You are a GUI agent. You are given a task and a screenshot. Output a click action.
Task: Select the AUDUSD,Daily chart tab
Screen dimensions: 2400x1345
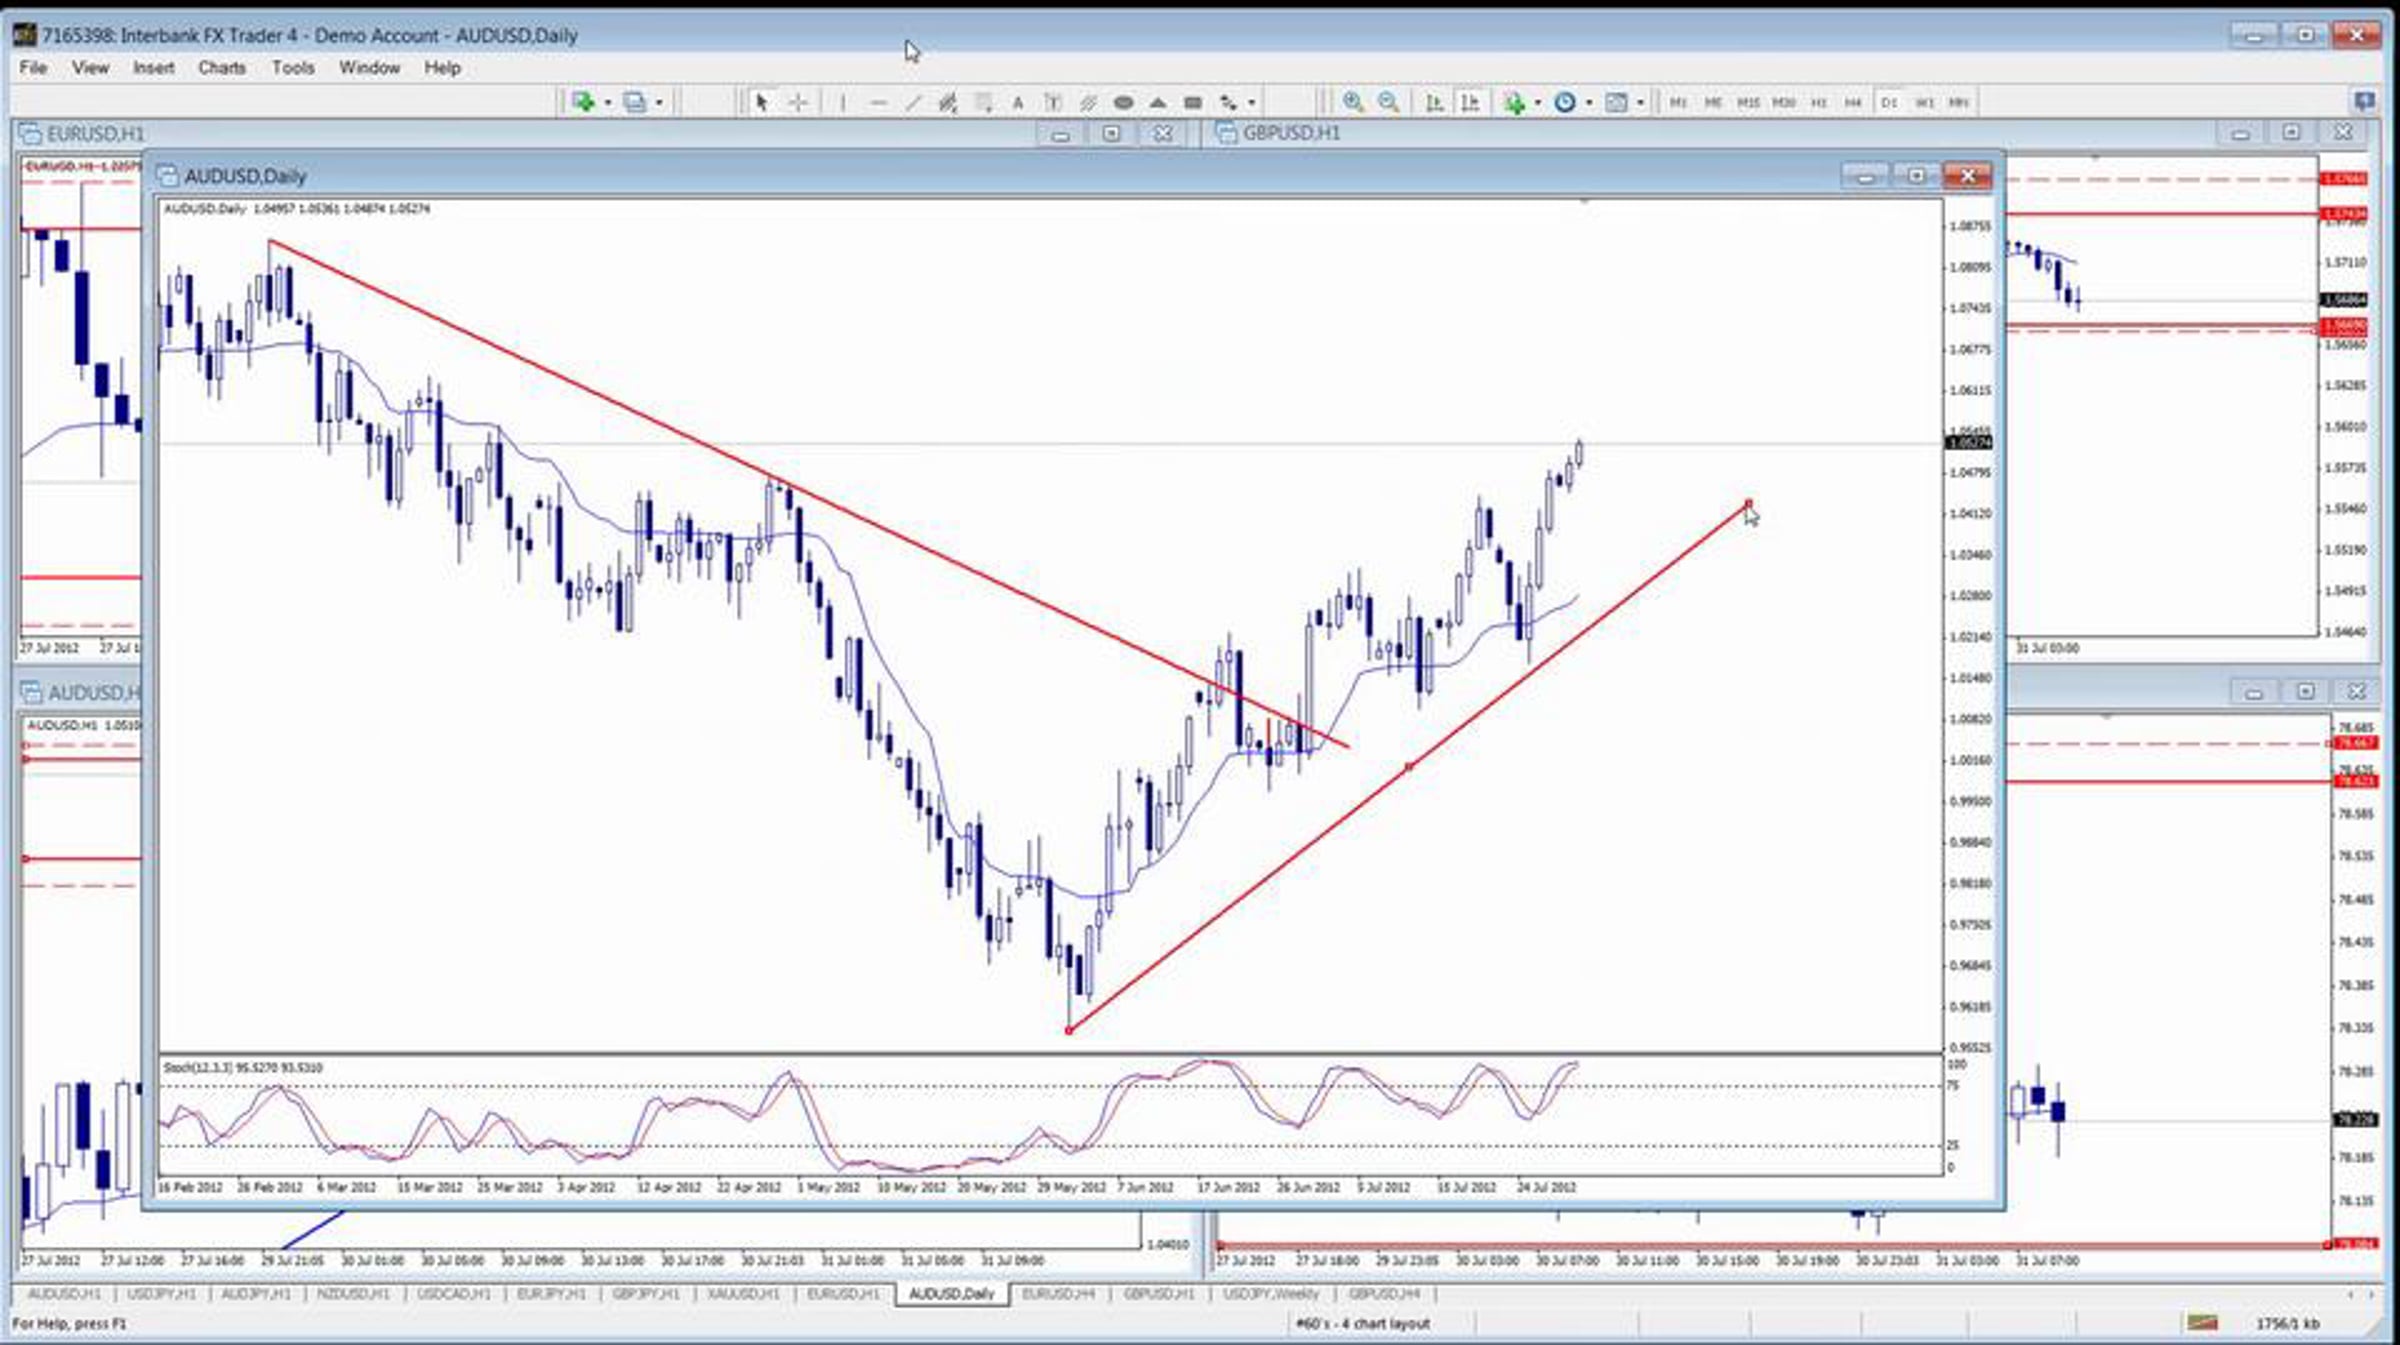952,1294
